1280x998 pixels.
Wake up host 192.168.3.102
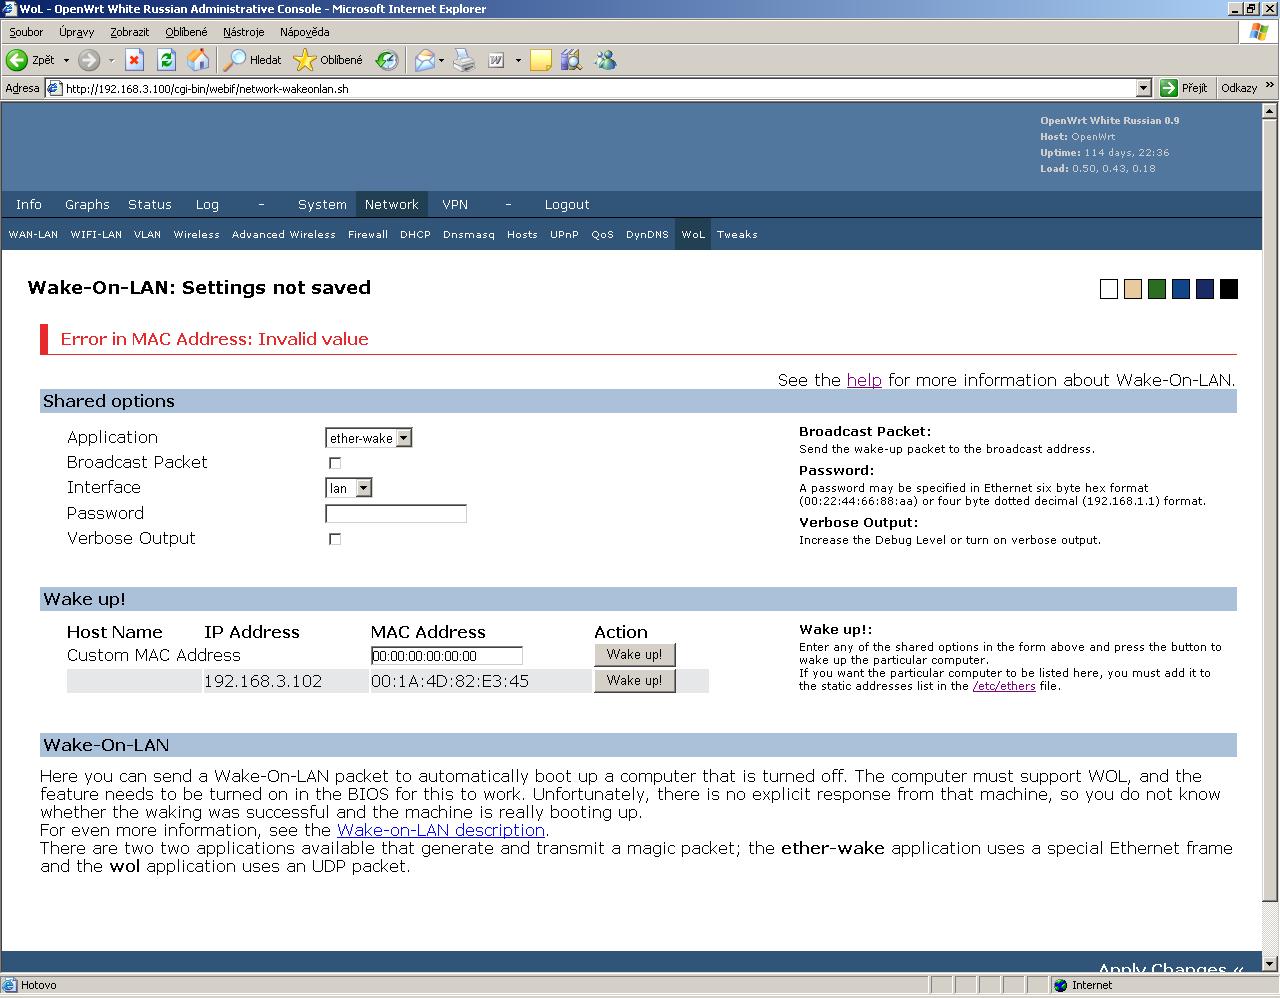click(x=635, y=681)
